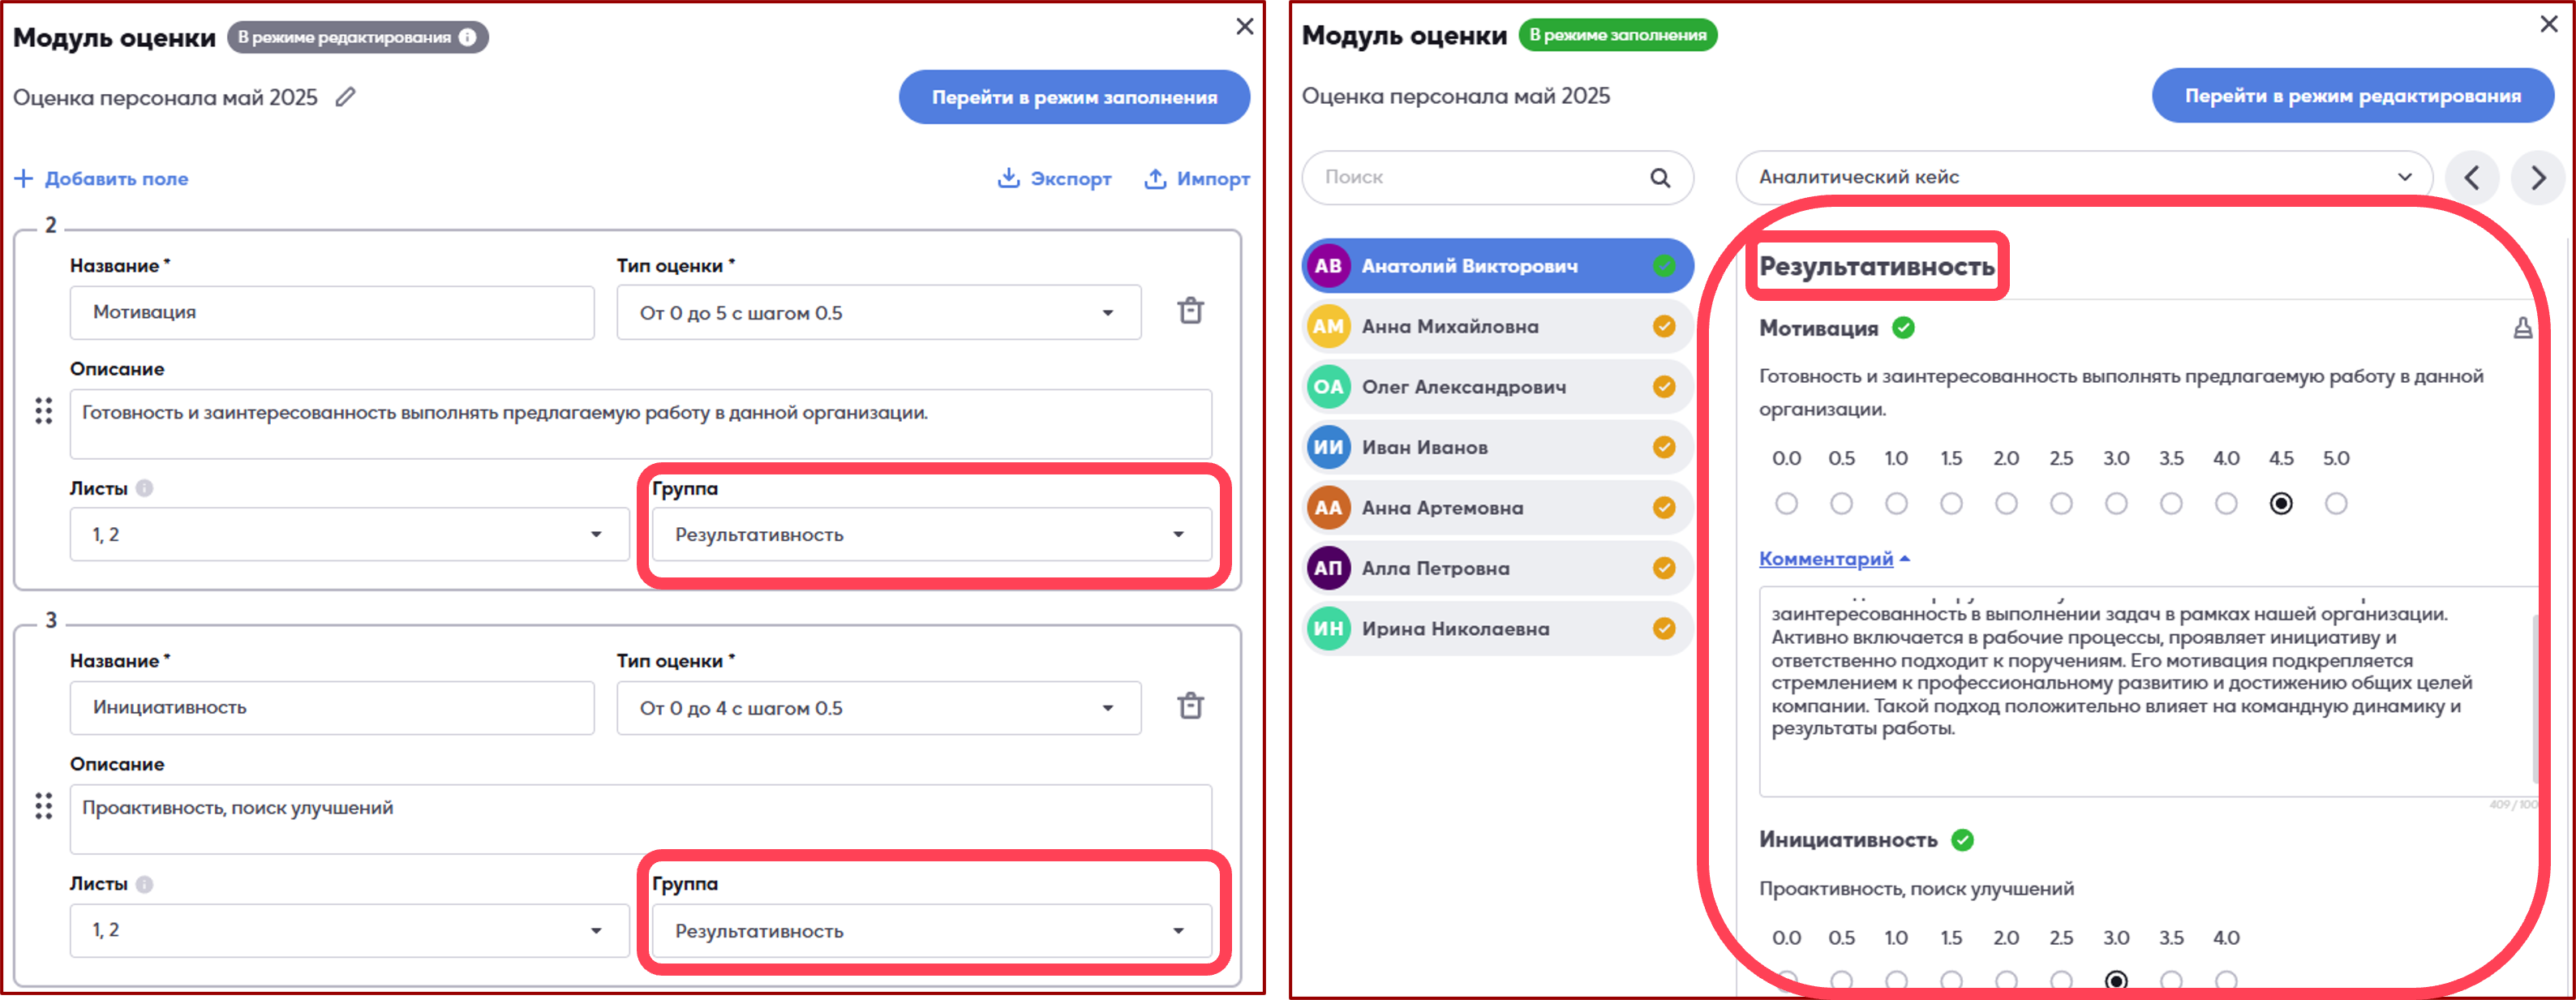Go to the next sheet with the right arrow

[x=2537, y=178]
